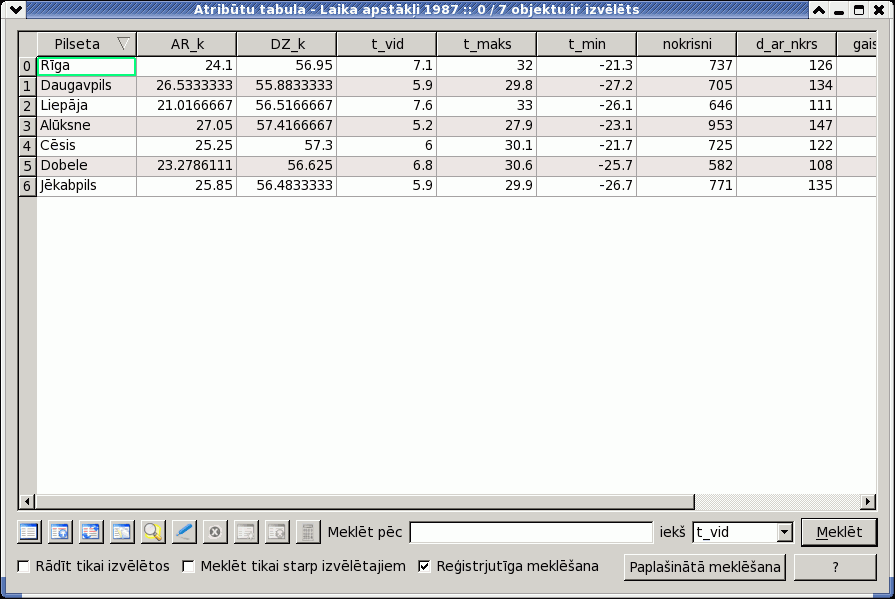Click the Alūksne cell
Viewport: 895px width, 599px height.
pos(87,126)
